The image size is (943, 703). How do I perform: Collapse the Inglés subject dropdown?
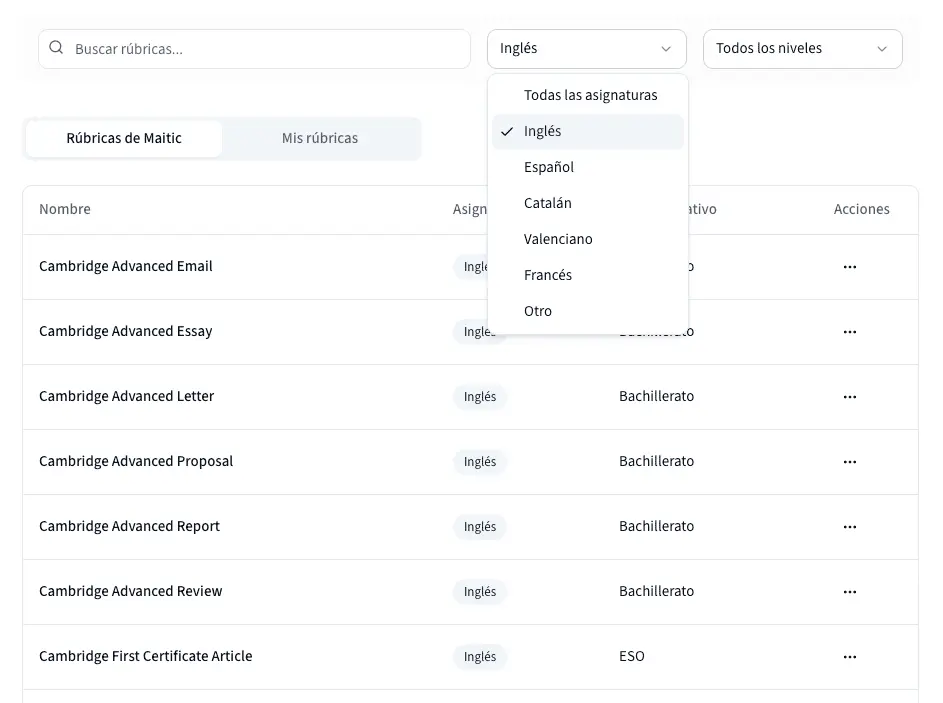point(586,49)
